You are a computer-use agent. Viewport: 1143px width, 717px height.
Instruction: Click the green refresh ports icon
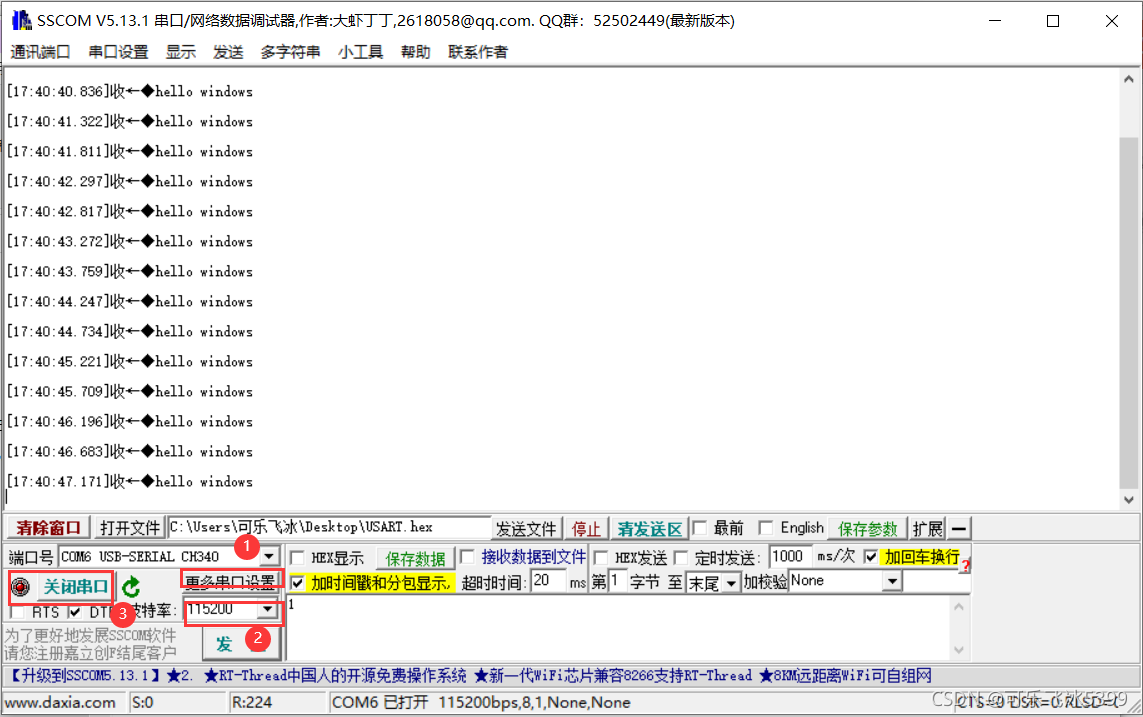coord(131,587)
